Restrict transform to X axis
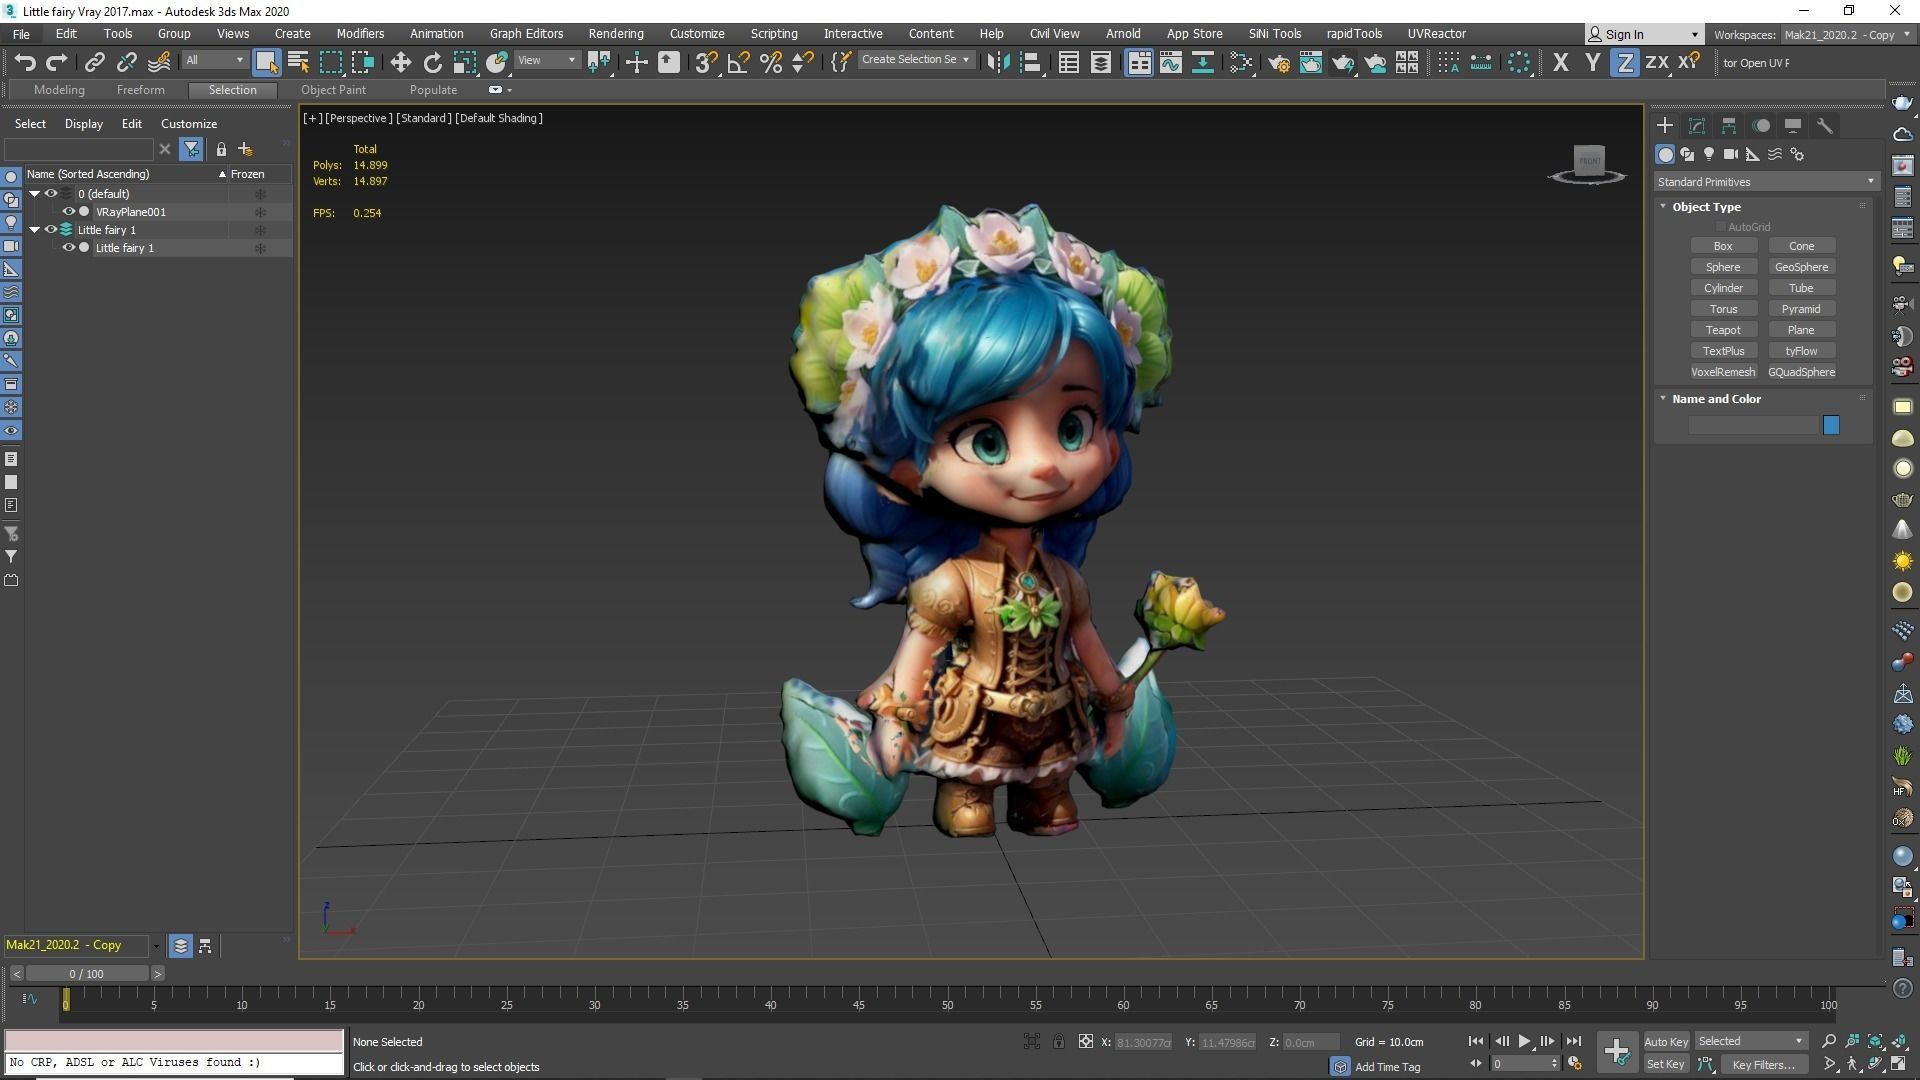 click(x=1560, y=62)
